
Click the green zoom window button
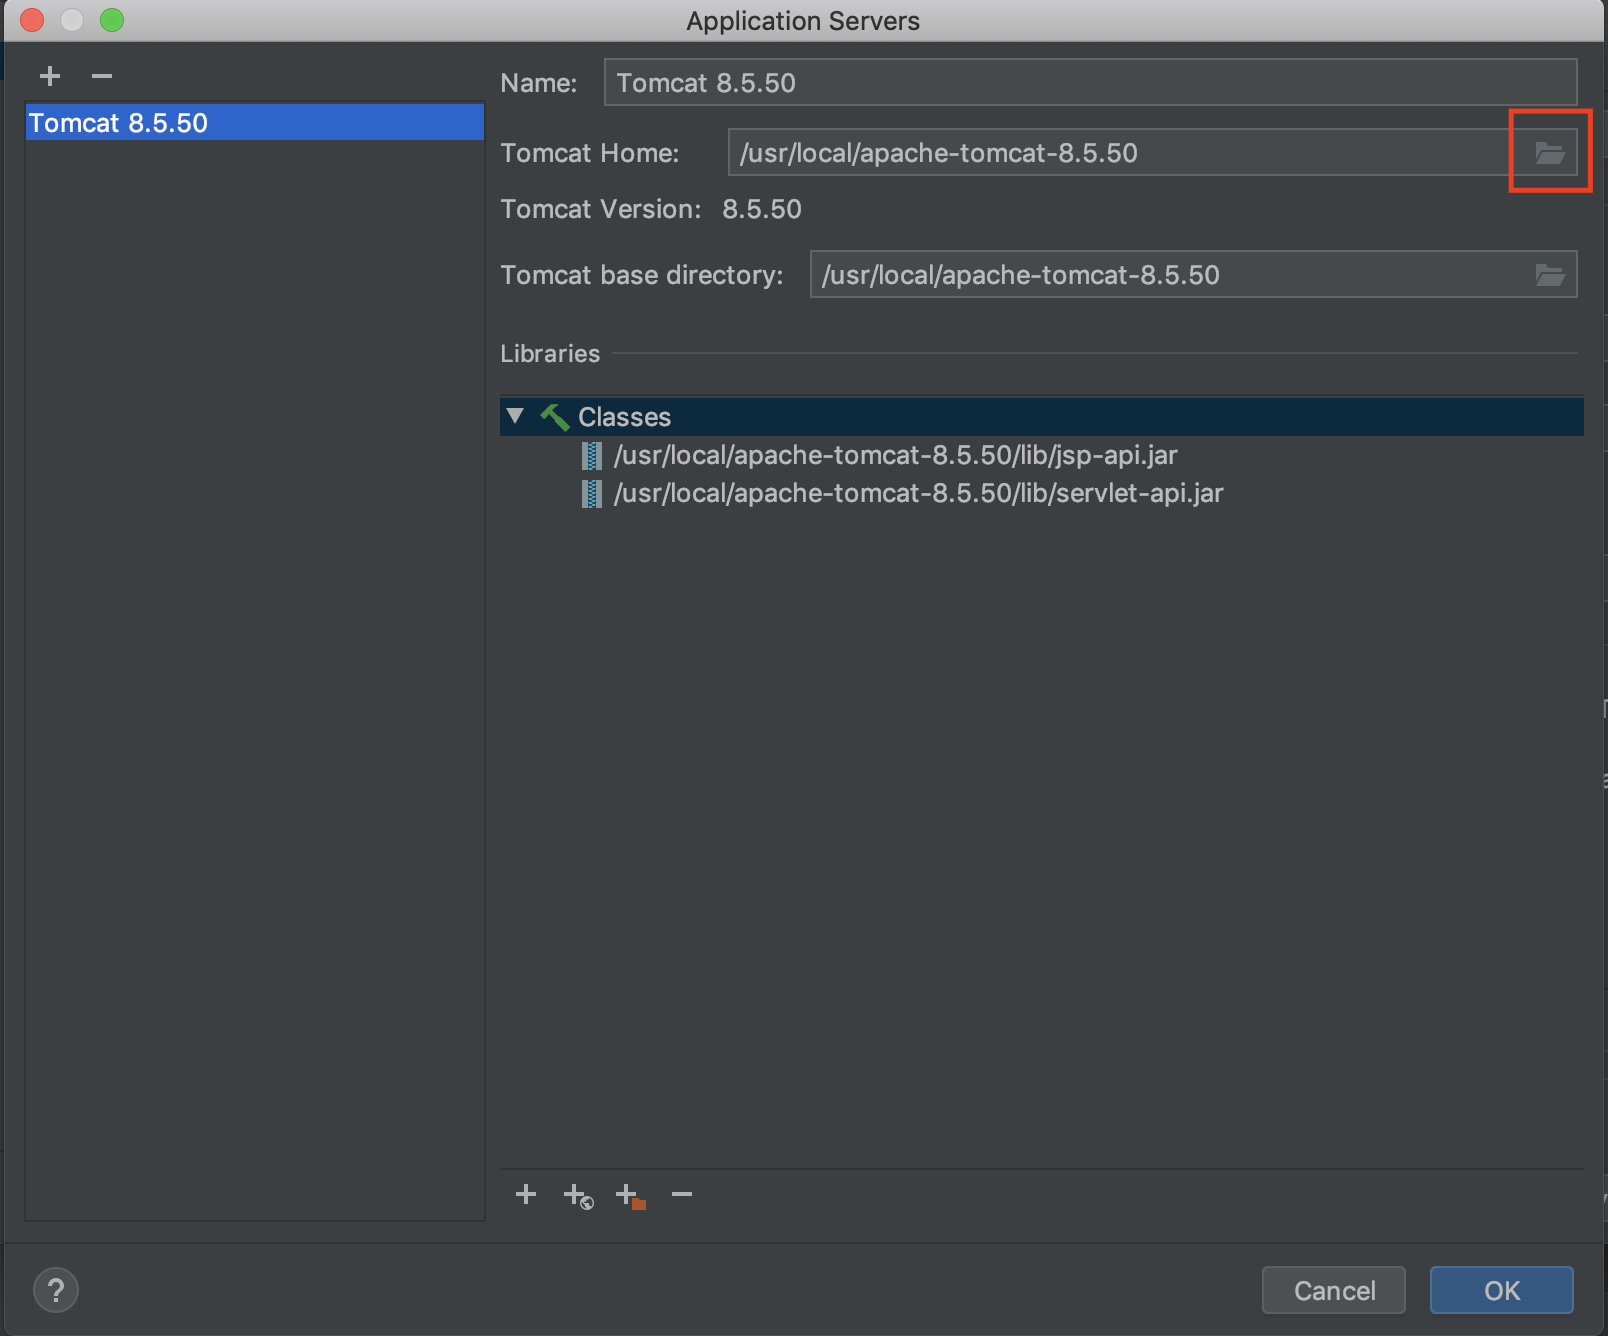click(112, 20)
